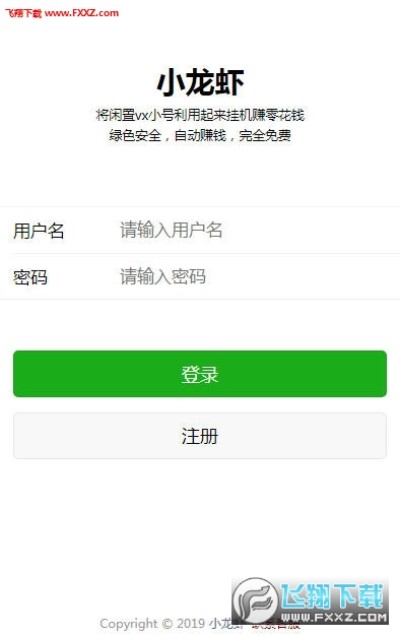Click the 密码 field label

coord(30,277)
